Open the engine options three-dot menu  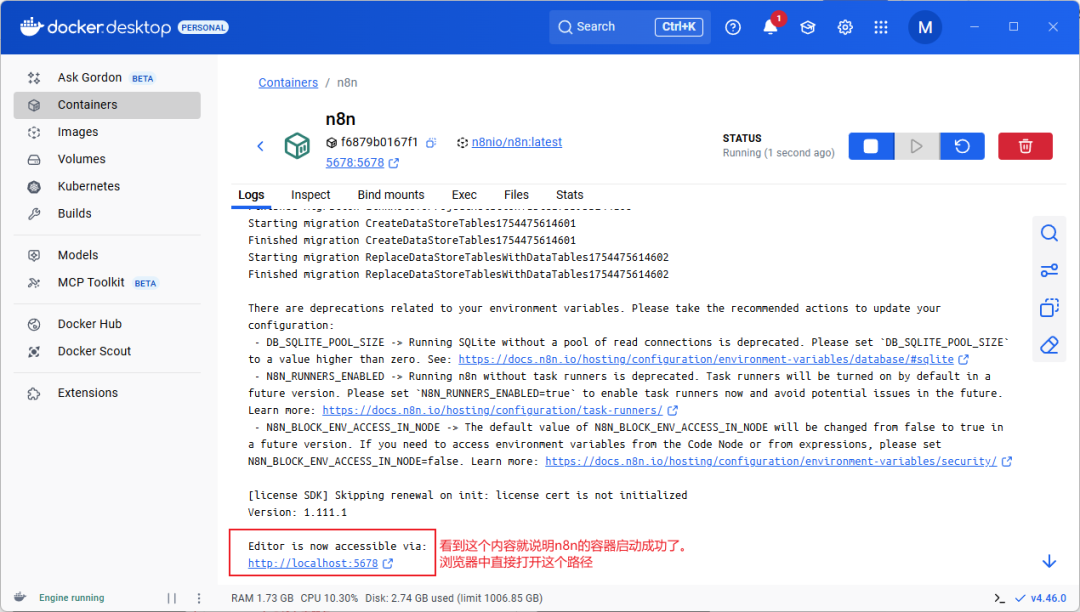pos(199,598)
